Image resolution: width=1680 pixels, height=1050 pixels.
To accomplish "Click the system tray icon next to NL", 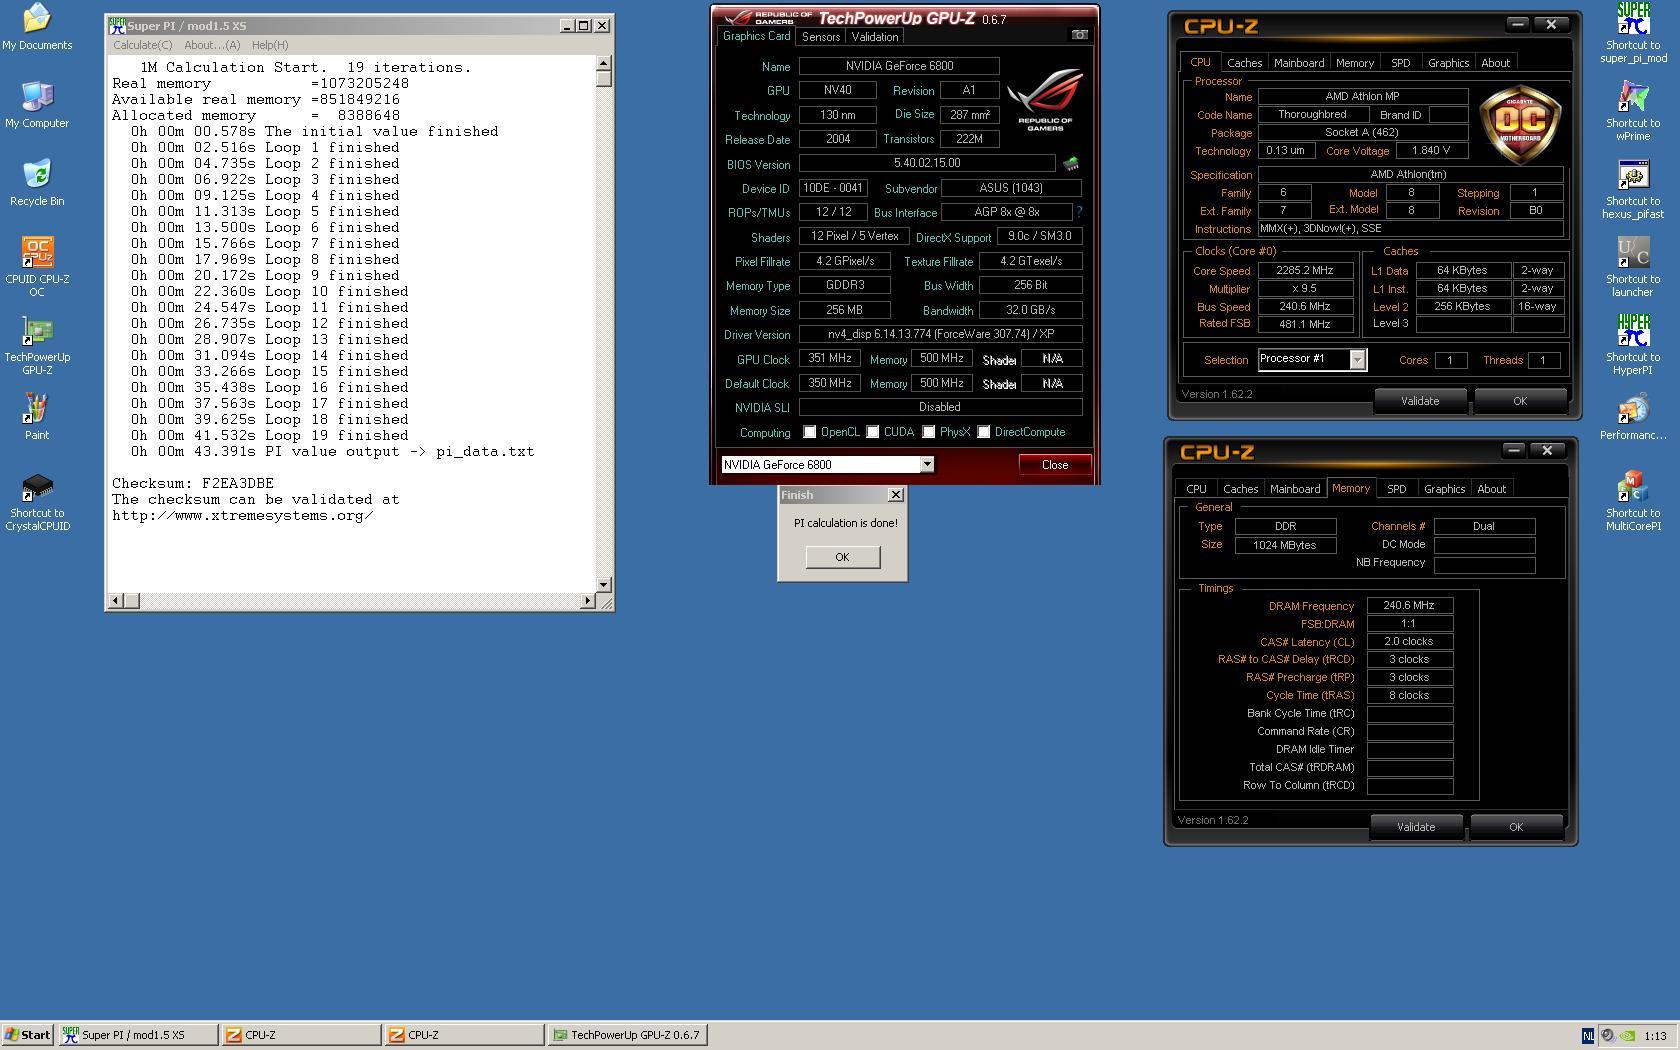I will click(x=1607, y=1036).
